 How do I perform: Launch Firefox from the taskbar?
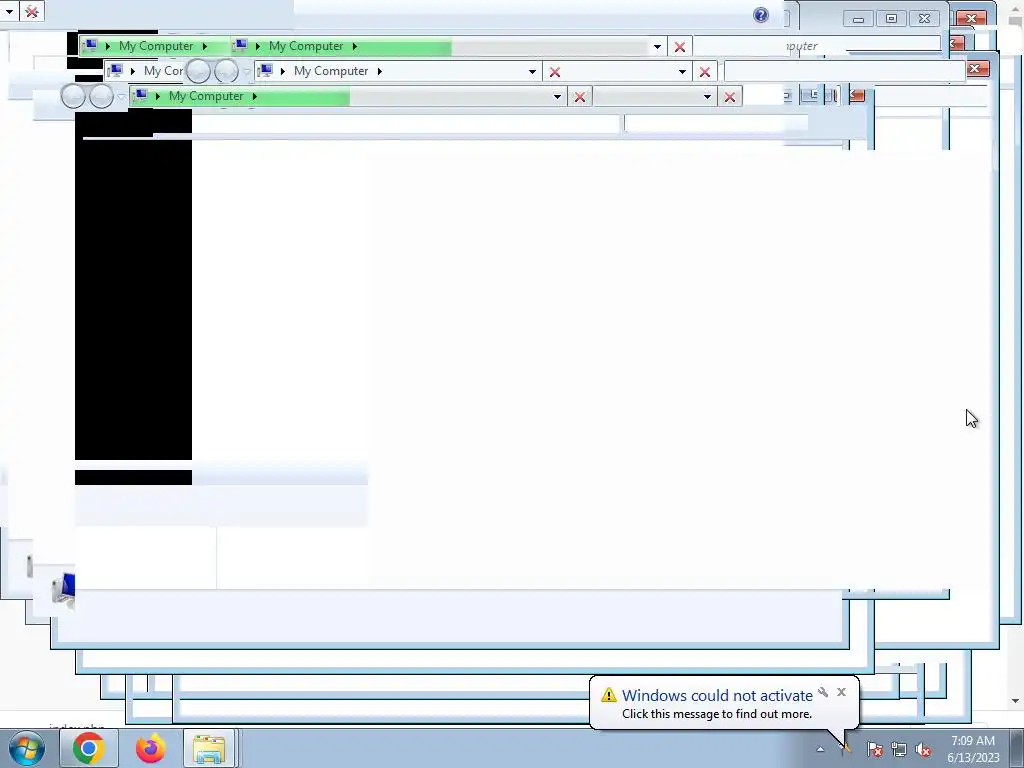click(150, 748)
